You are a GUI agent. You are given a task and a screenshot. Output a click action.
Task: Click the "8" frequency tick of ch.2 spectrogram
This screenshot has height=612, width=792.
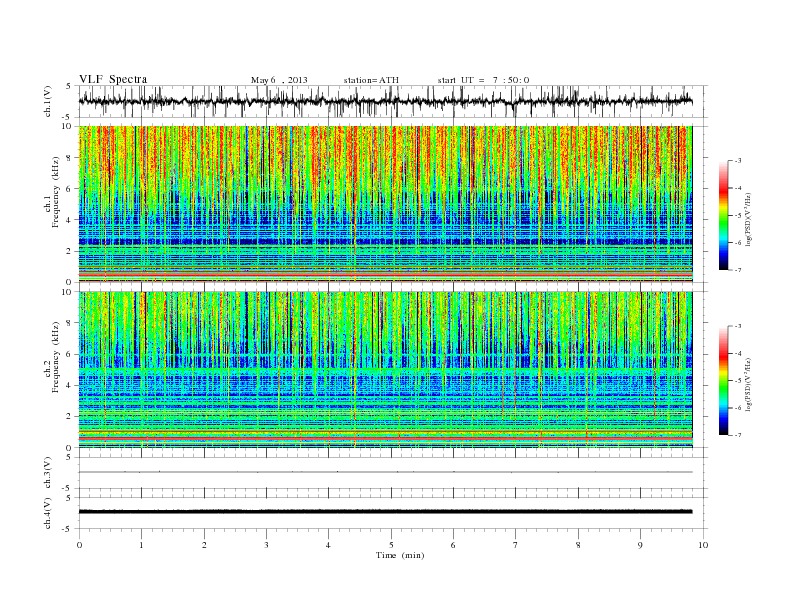click(70, 323)
